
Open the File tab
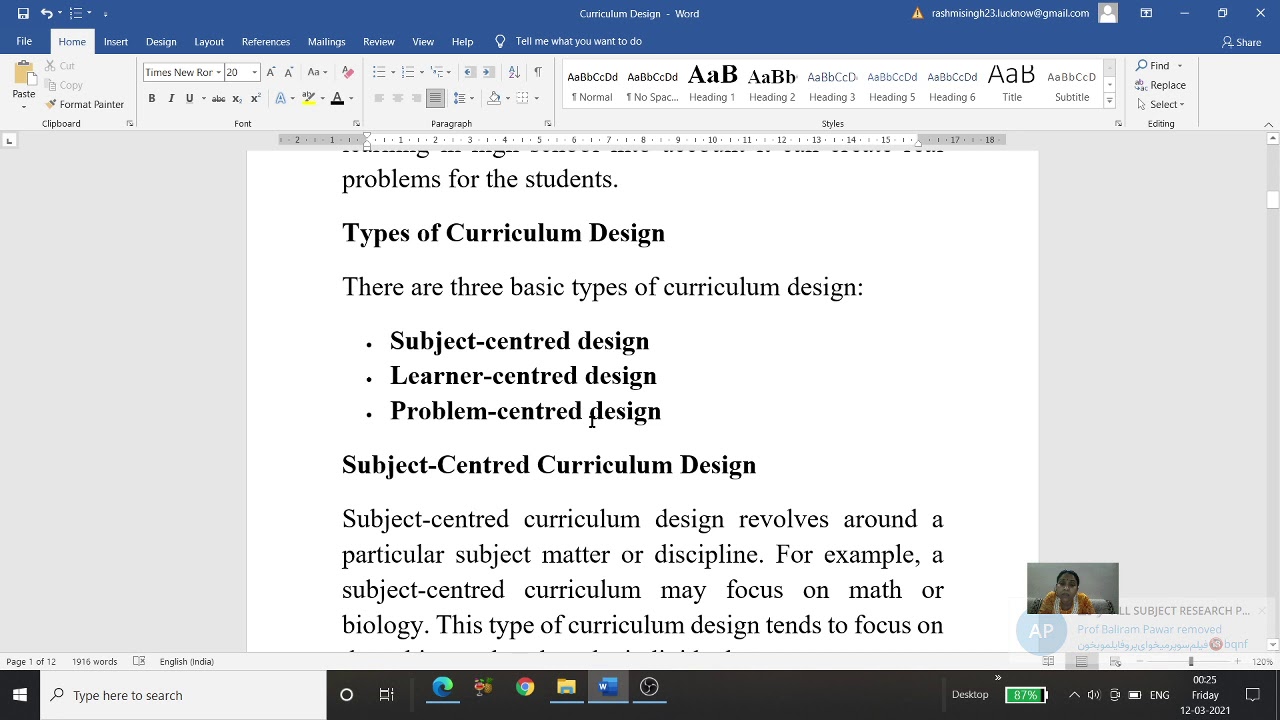point(24,41)
